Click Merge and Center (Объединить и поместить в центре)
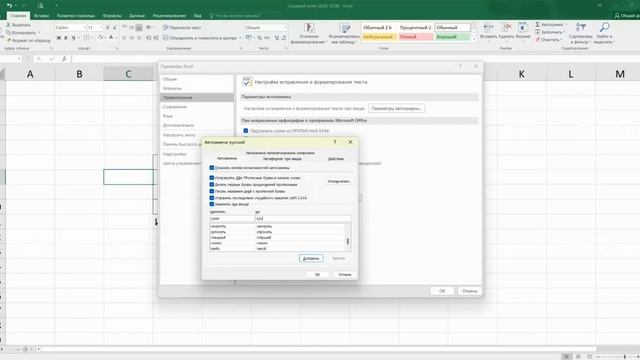The width and height of the screenshot is (640, 360). click(199, 38)
